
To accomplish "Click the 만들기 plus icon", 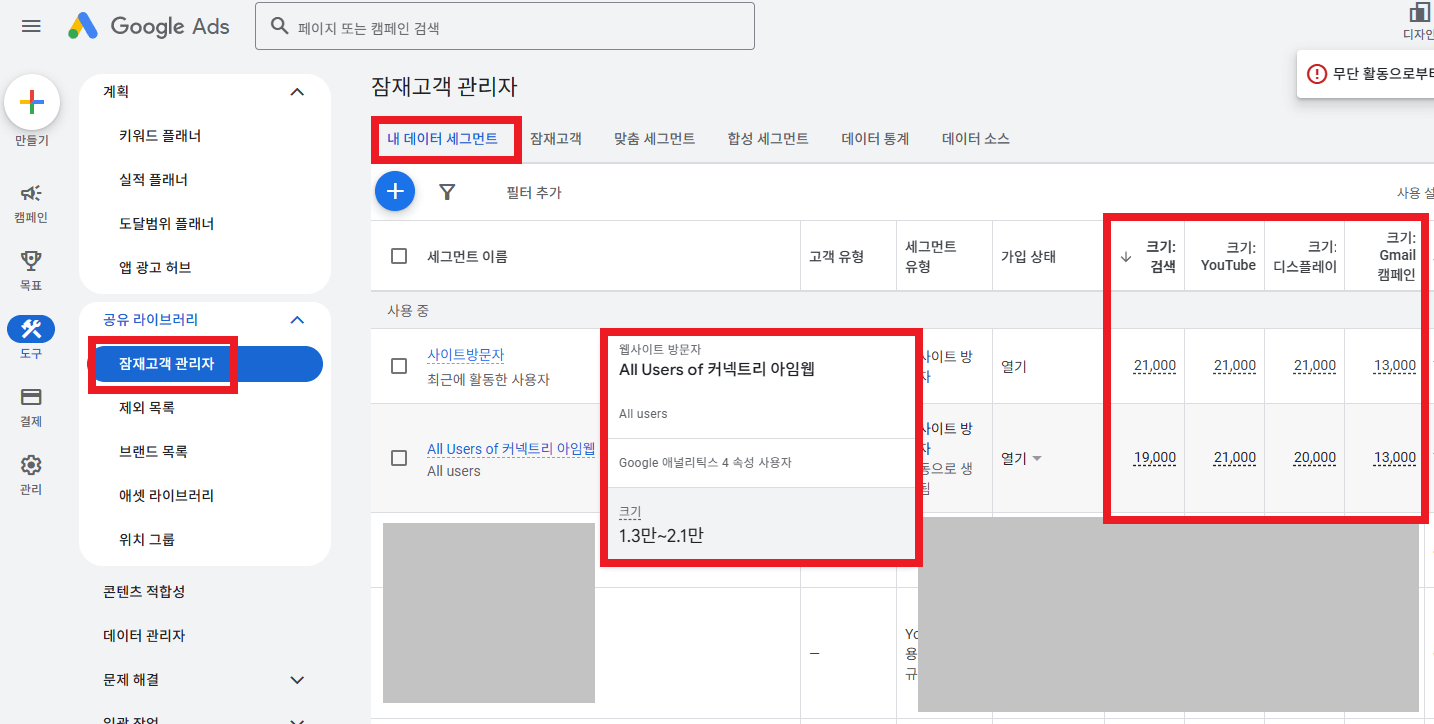I will pyautogui.click(x=31, y=101).
